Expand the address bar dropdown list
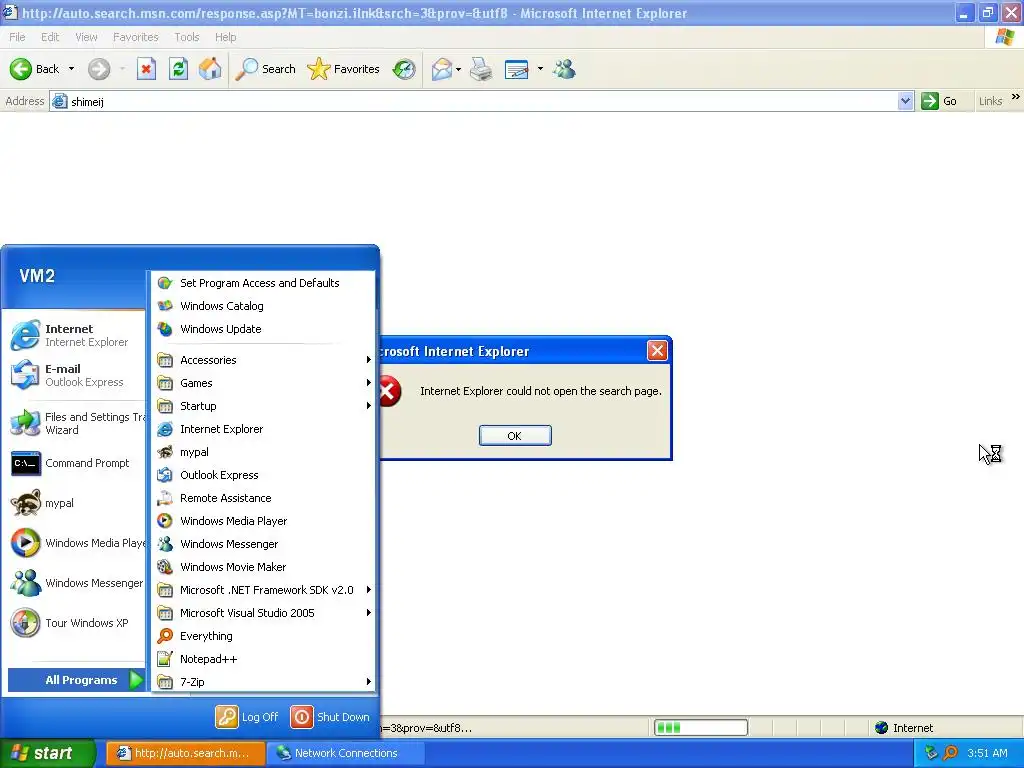1024x768 pixels. coord(905,101)
